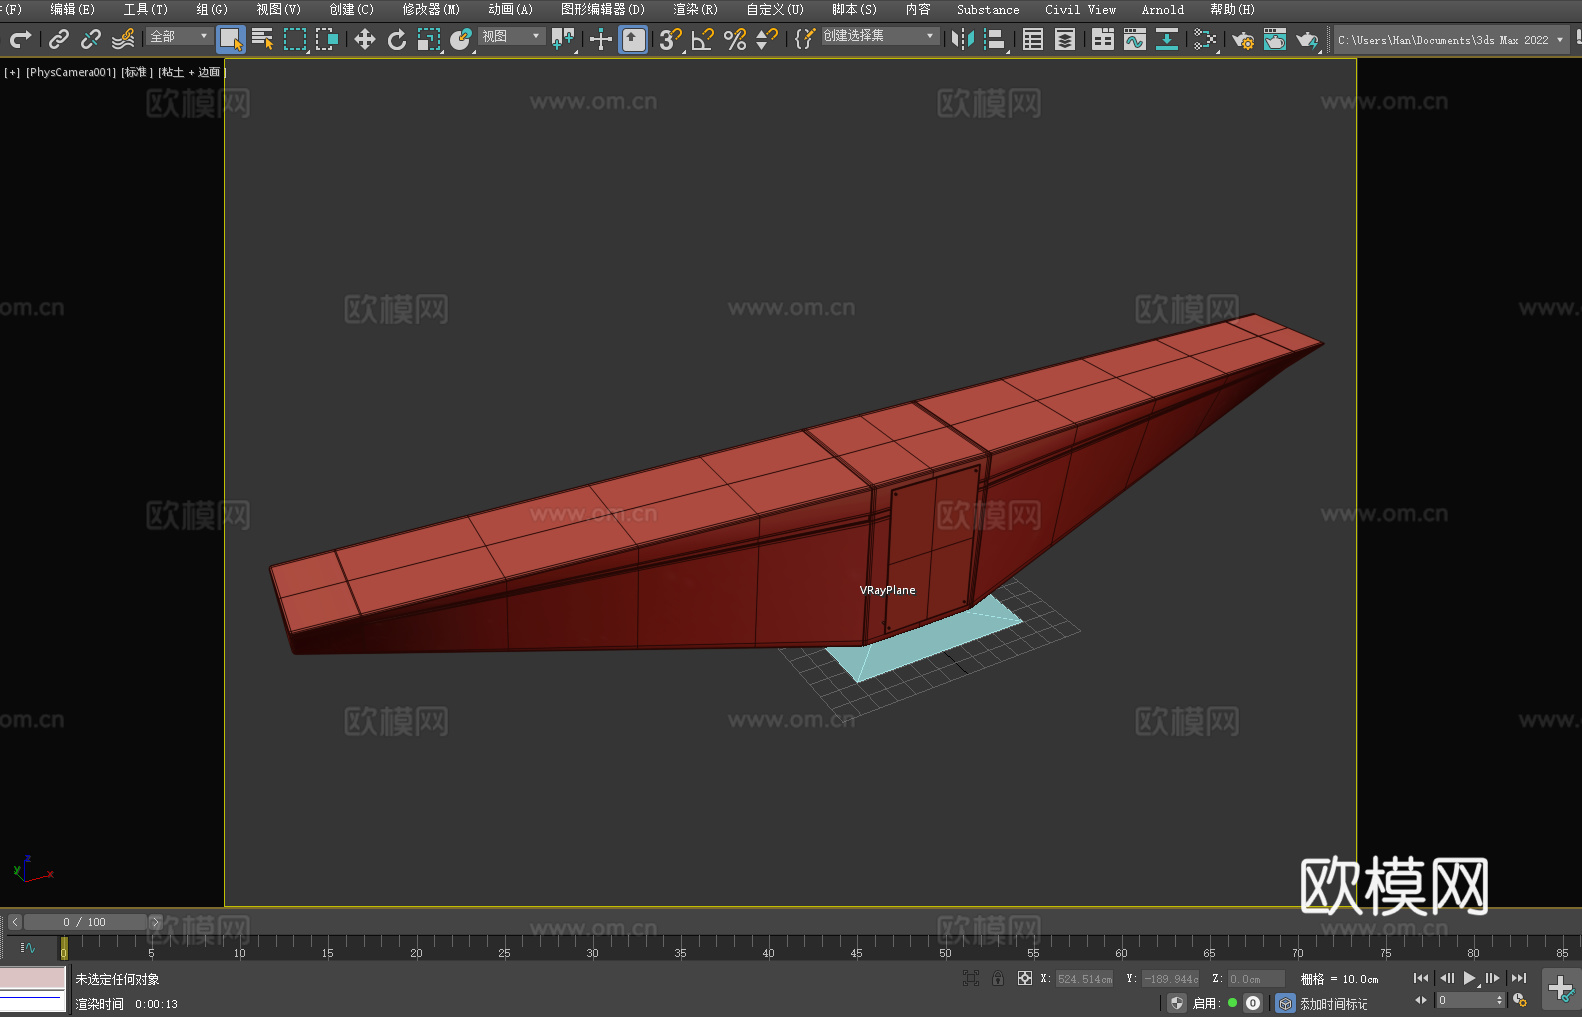Click the Unlink selection icon
This screenshot has height=1017, width=1582.
click(91, 39)
